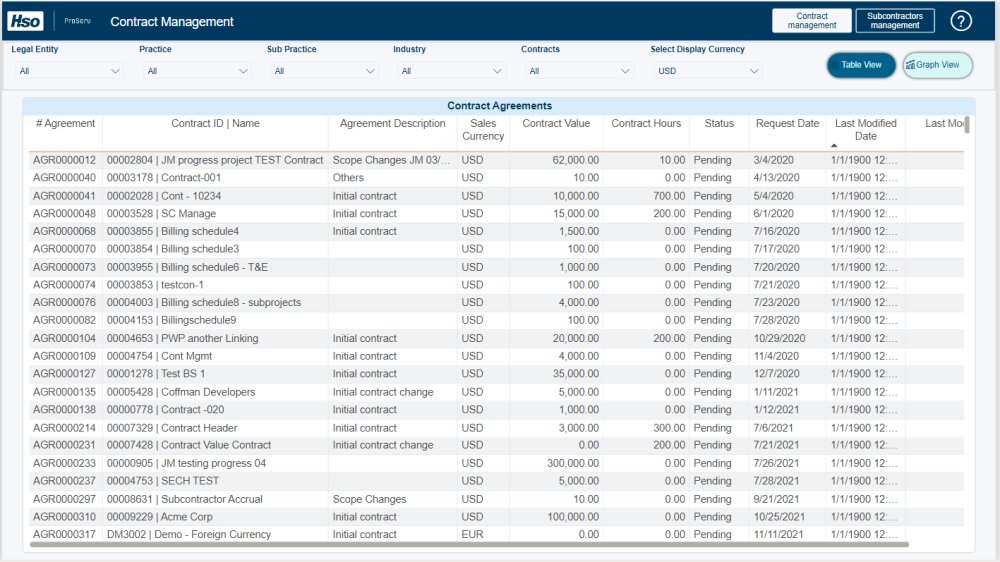
Task: Sort by Request Date column header
Action: click(x=787, y=124)
